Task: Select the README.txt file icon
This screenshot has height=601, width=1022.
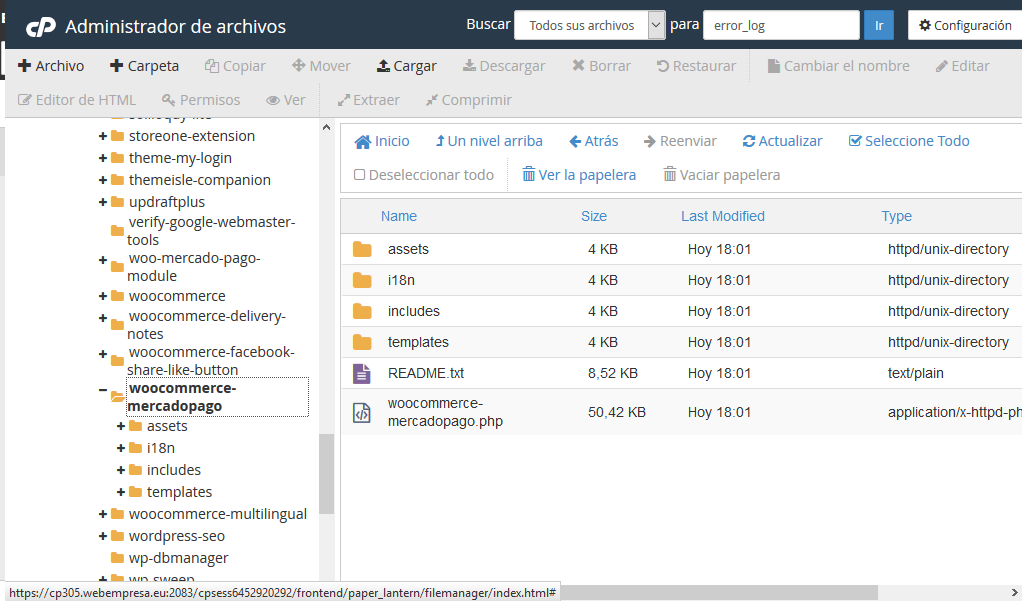Action: (362, 374)
